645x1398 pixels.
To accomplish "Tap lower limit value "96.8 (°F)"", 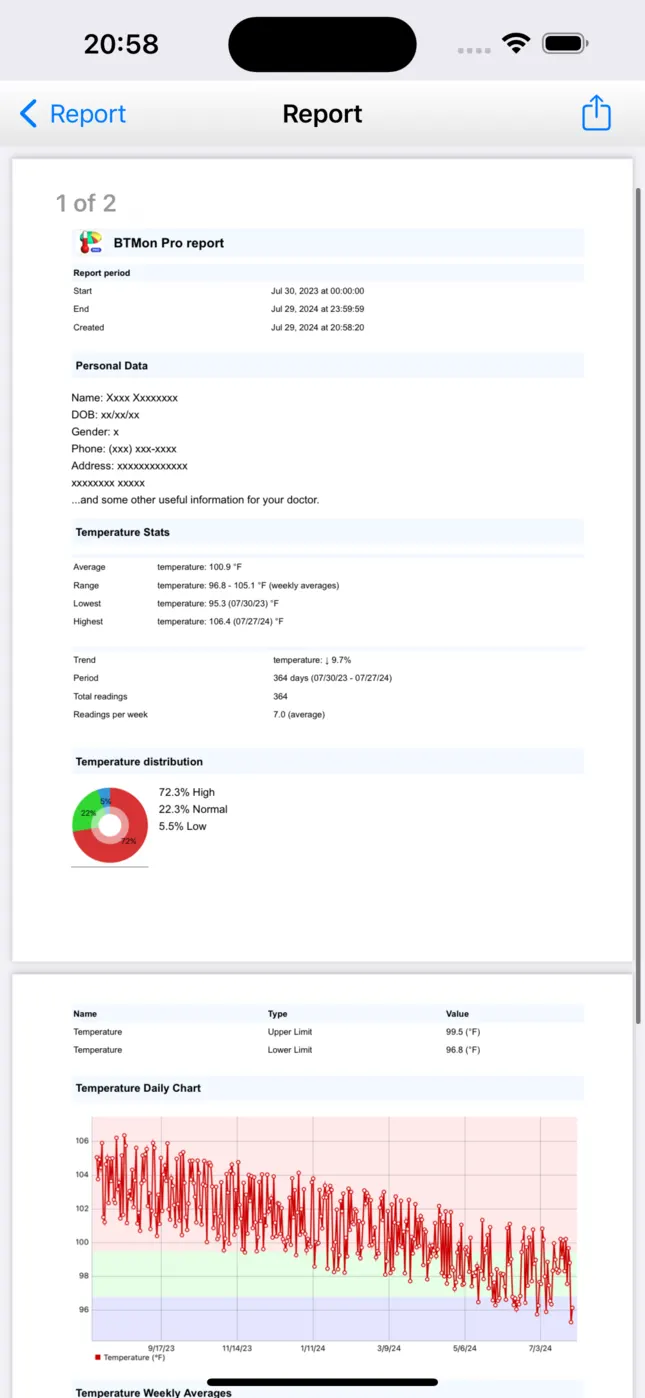I will 463,1050.
